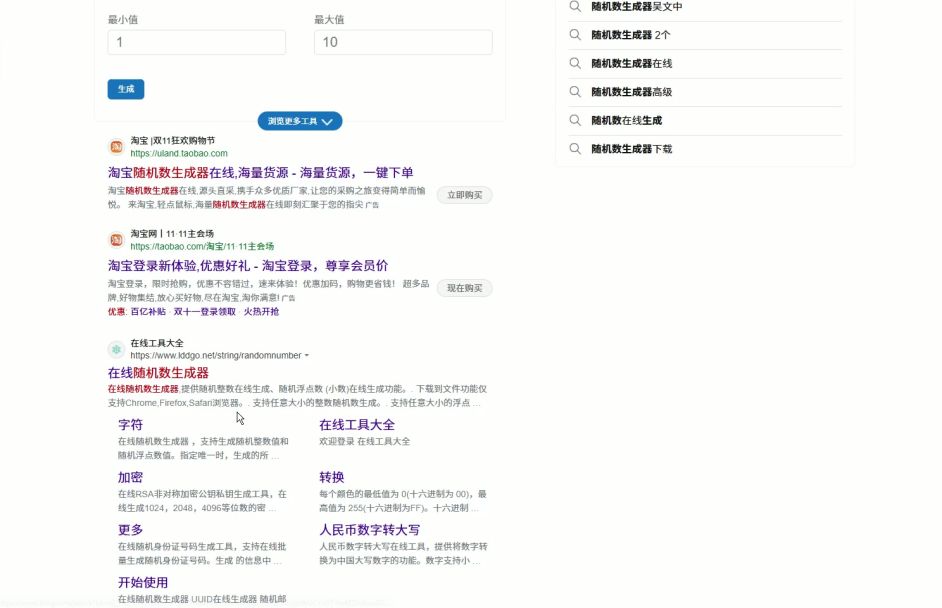Viewport: 942px width, 608px height.
Task: Open the 双十一登录领取 promo link
Action: 204,312
